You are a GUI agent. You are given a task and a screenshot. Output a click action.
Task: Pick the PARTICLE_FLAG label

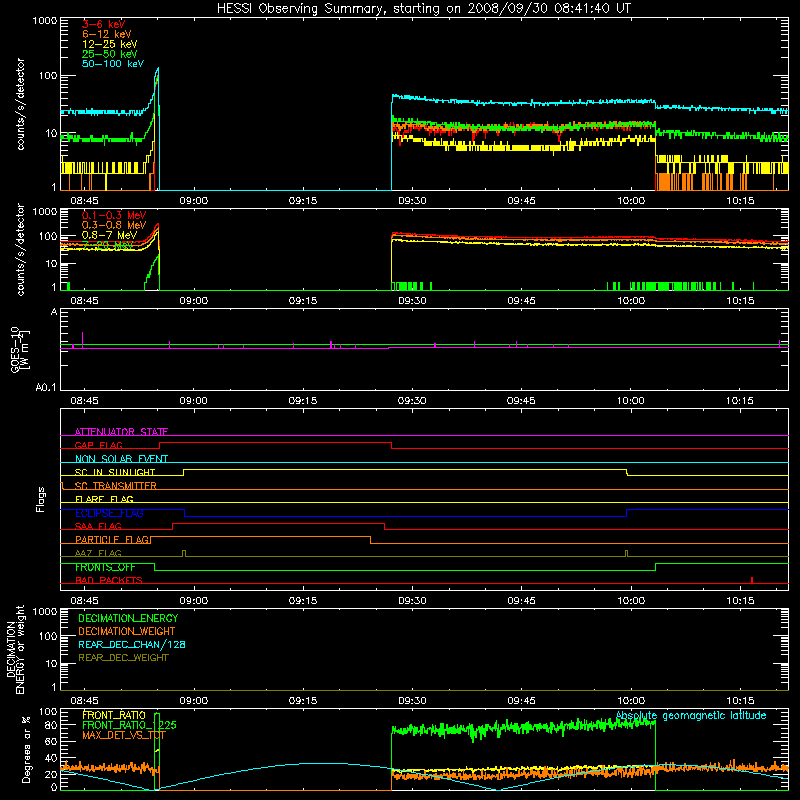112,539
